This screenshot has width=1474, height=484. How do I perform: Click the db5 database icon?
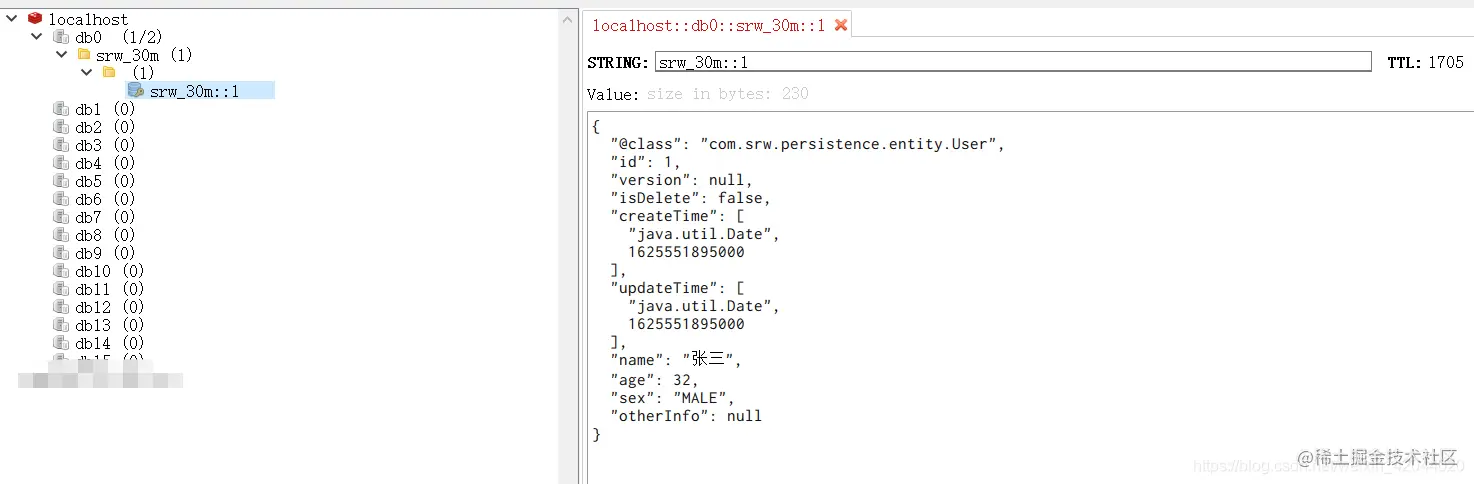click(x=61, y=180)
